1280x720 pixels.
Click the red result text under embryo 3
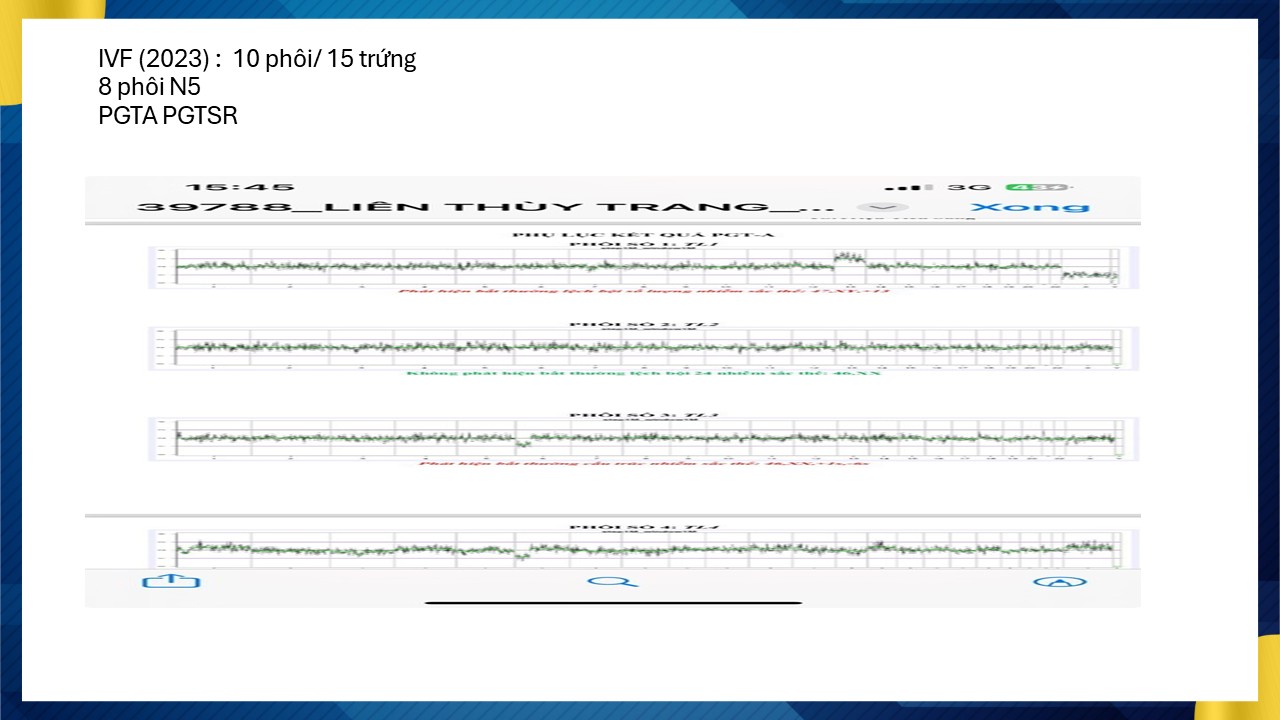(644, 464)
